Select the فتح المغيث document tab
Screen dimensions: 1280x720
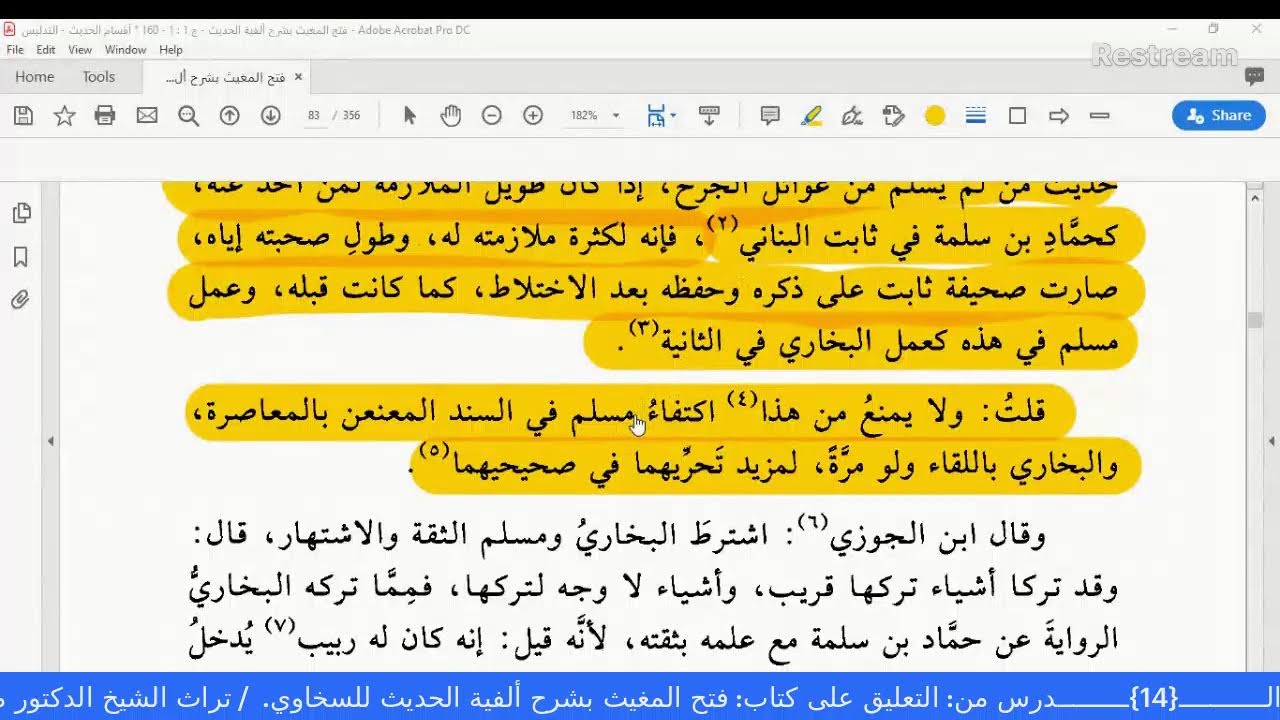tap(225, 77)
